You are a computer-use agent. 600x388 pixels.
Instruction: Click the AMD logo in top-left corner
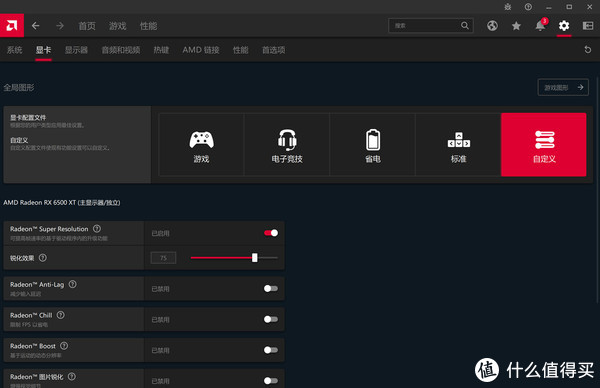tap(12, 26)
